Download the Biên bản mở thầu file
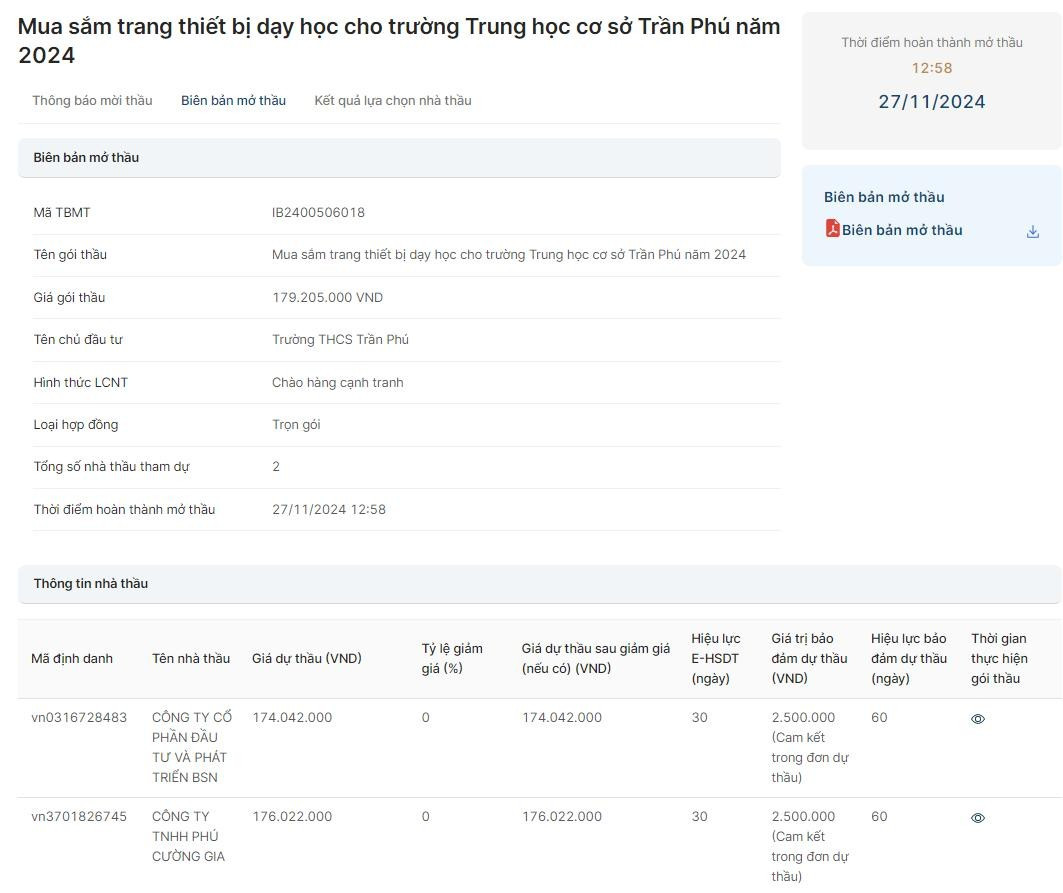 pos(1032,232)
